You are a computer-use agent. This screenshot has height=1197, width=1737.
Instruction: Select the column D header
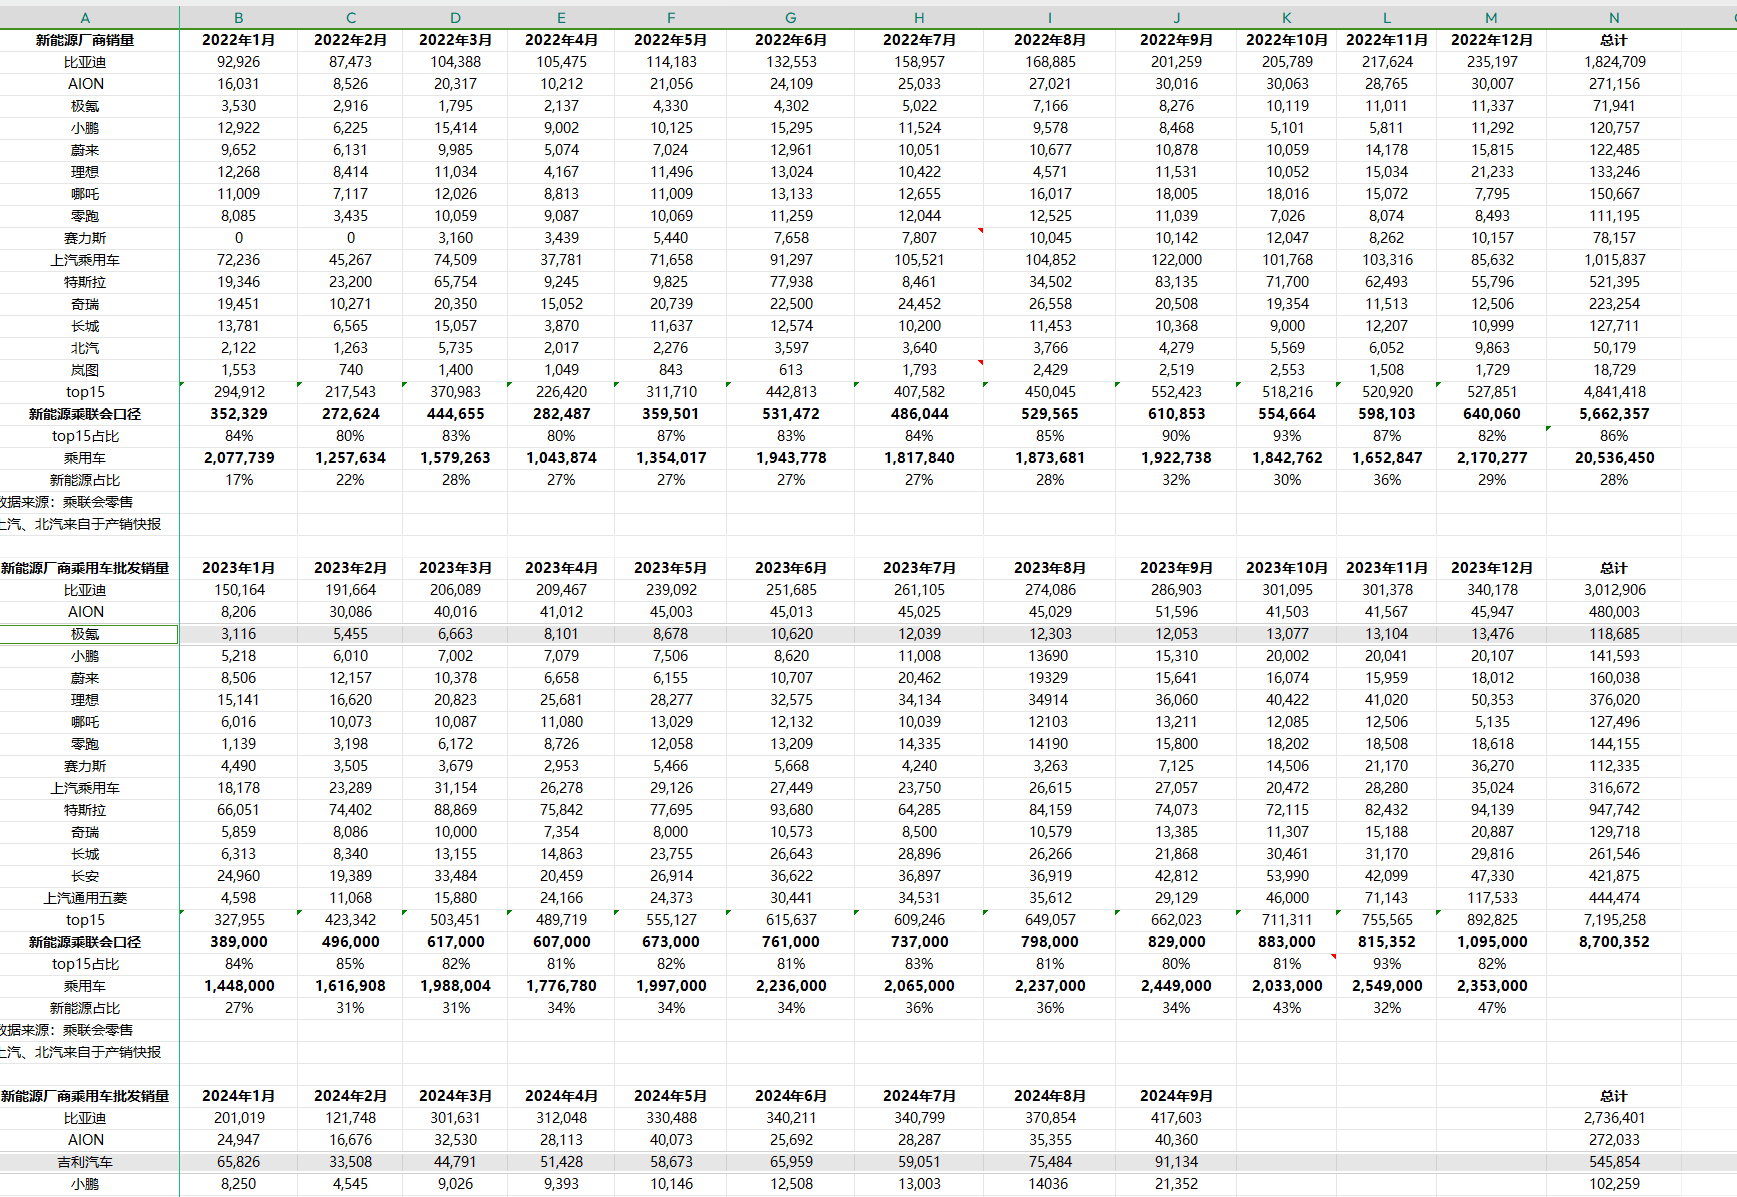click(456, 18)
